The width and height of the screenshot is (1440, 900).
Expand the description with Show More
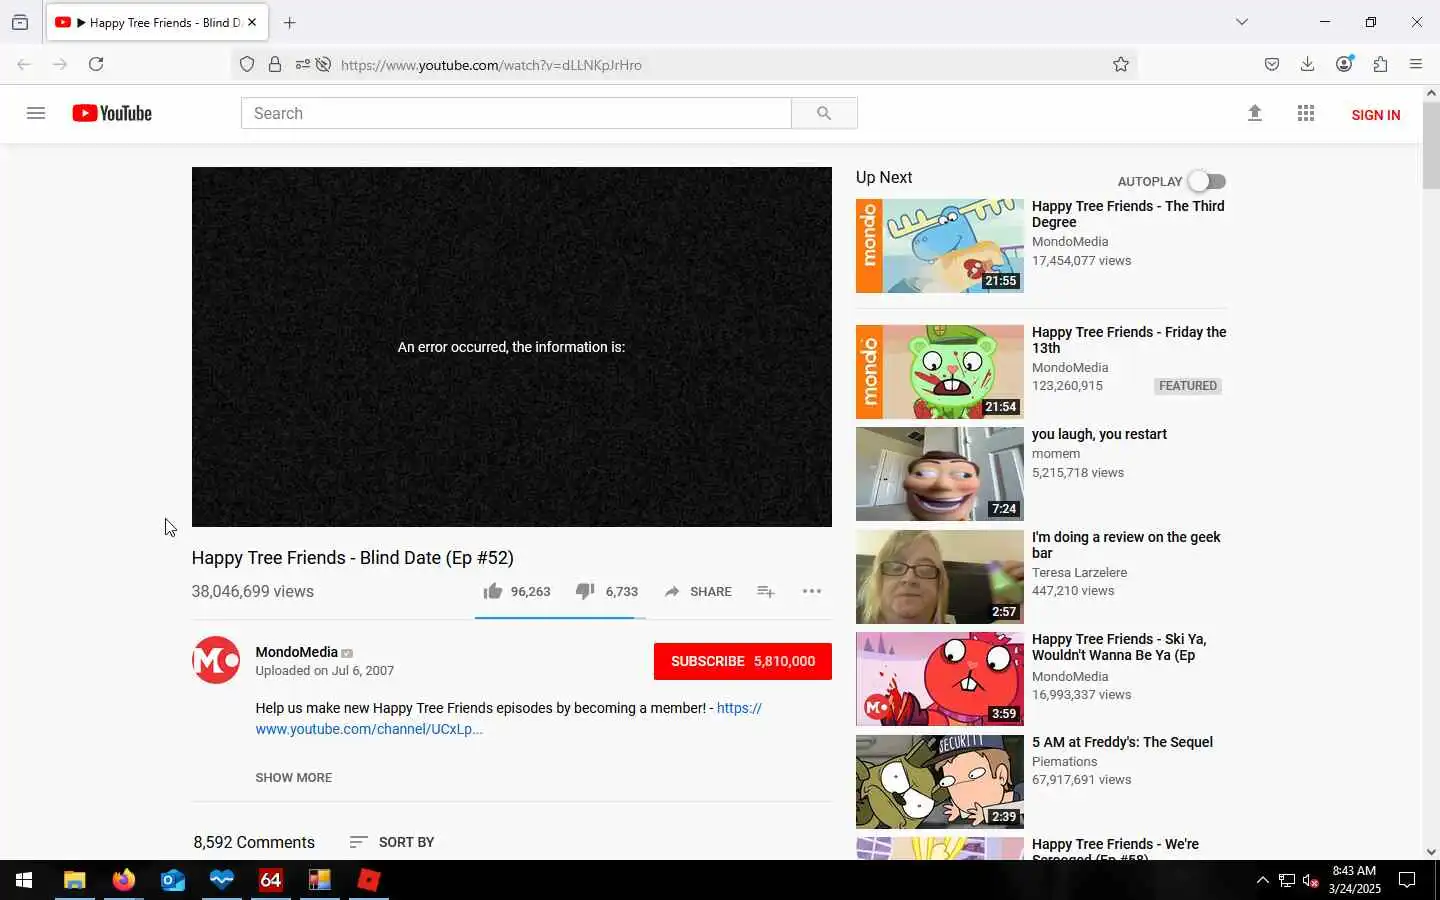(294, 777)
